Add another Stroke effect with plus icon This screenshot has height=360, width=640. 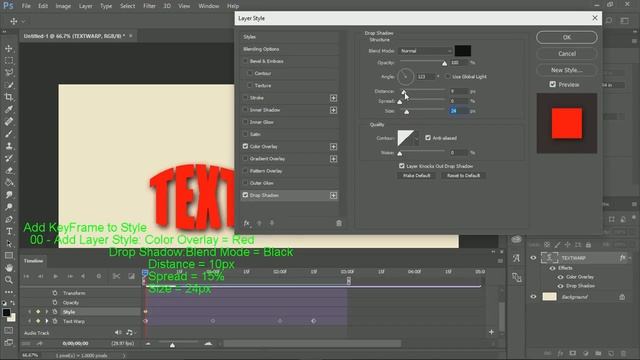pyautogui.click(x=333, y=98)
